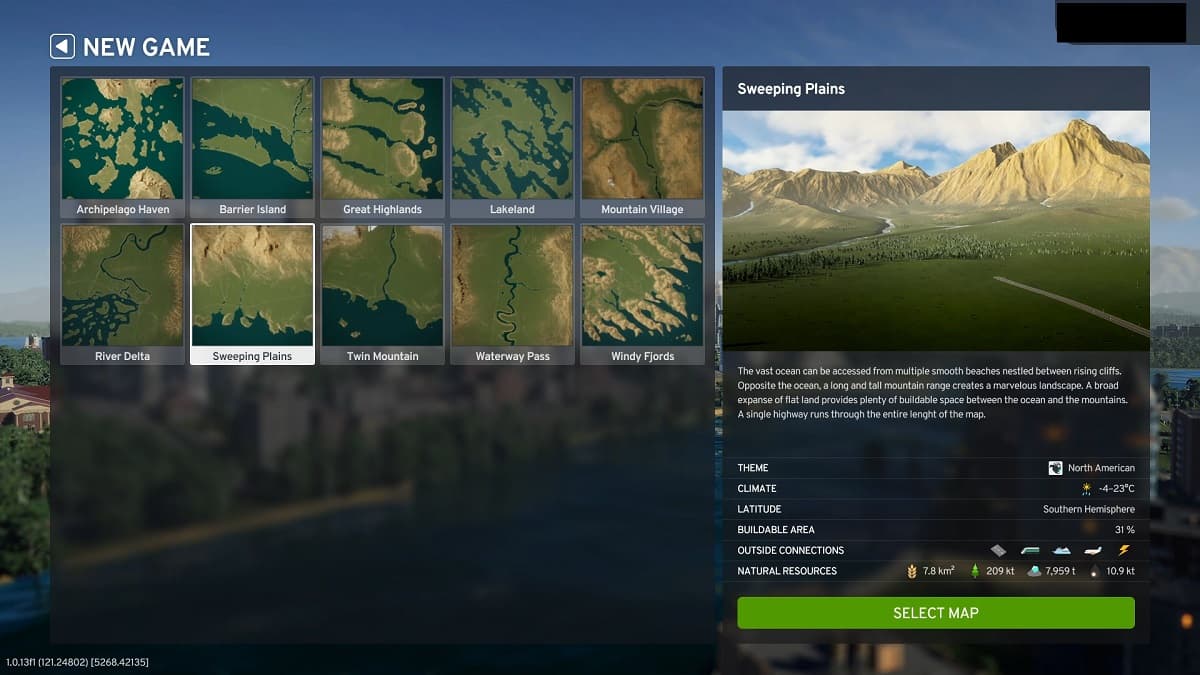
Task: Click the North American theme globe icon
Action: 1056,468
